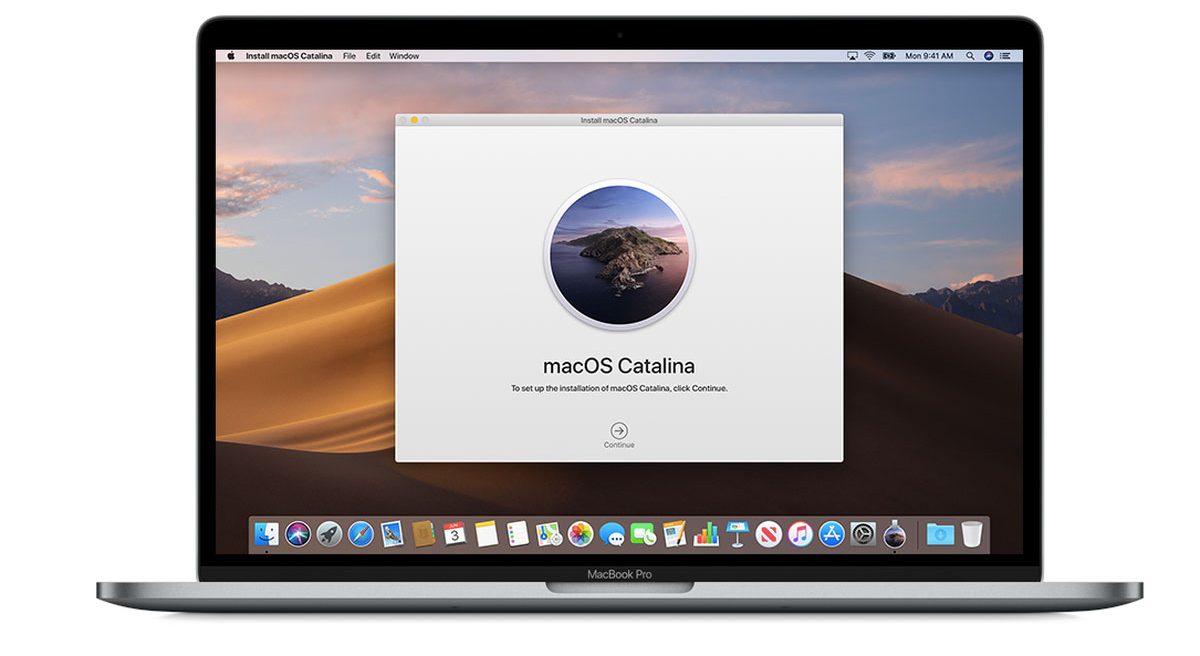Click the Mon 9:41 AM clock
Image resolution: width=1200 pixels, height=656 pixels.
927,56
